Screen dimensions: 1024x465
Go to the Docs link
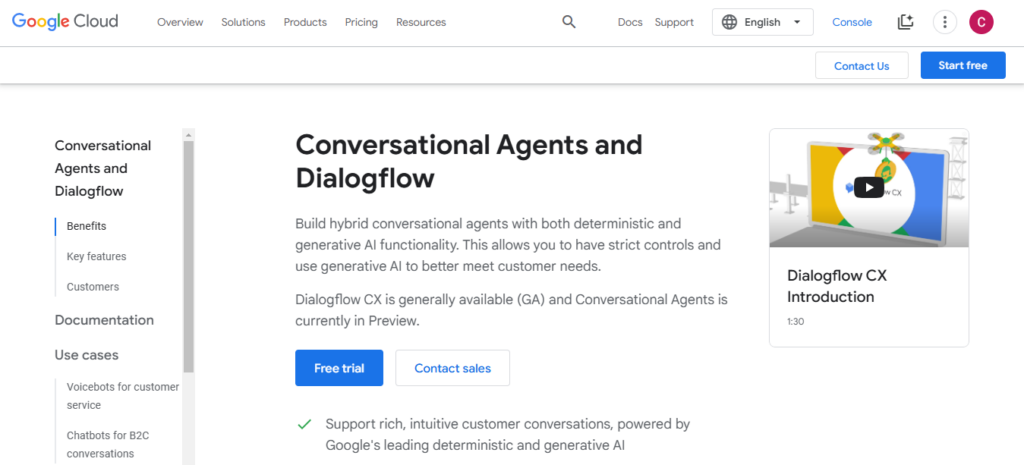point(630,22)
